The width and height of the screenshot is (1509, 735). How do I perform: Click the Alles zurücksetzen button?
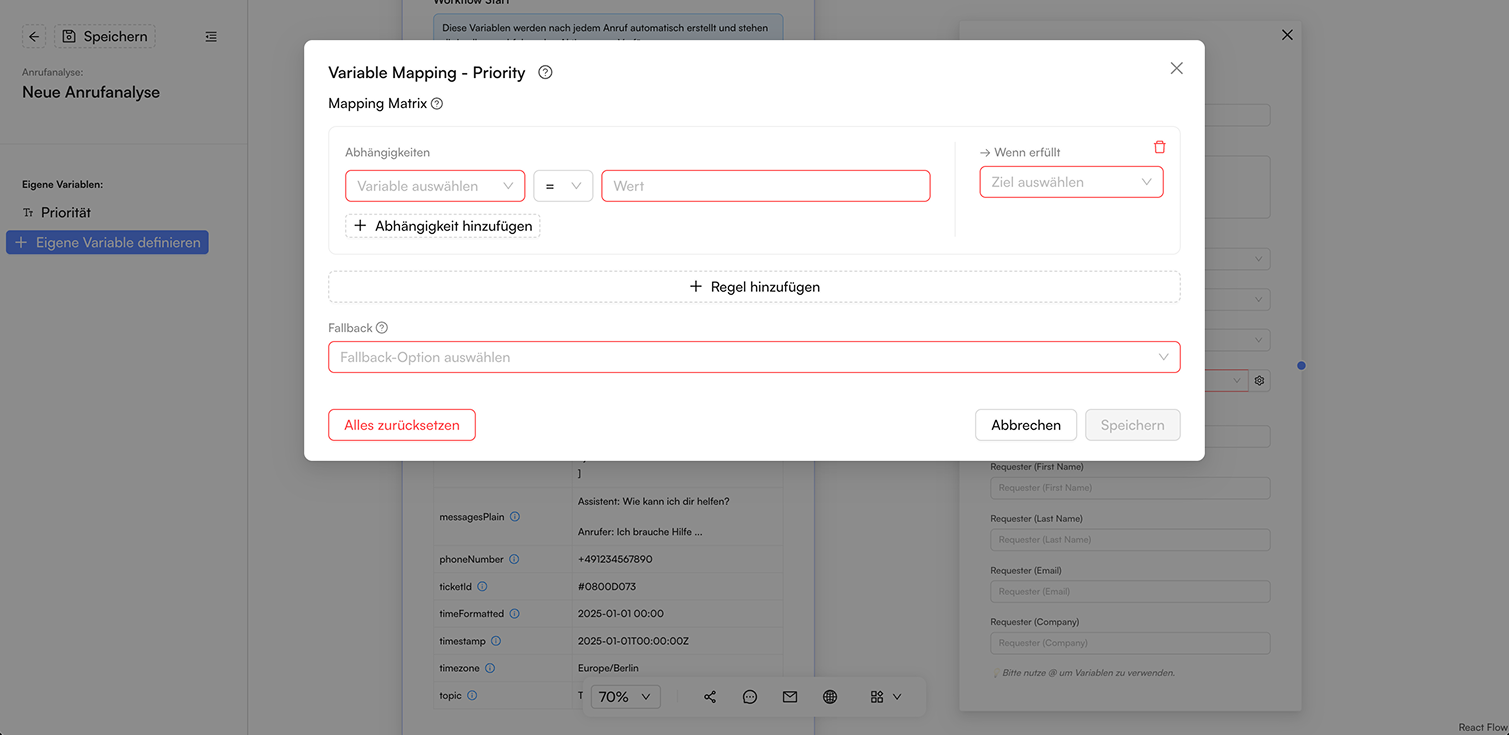[402, 425]
